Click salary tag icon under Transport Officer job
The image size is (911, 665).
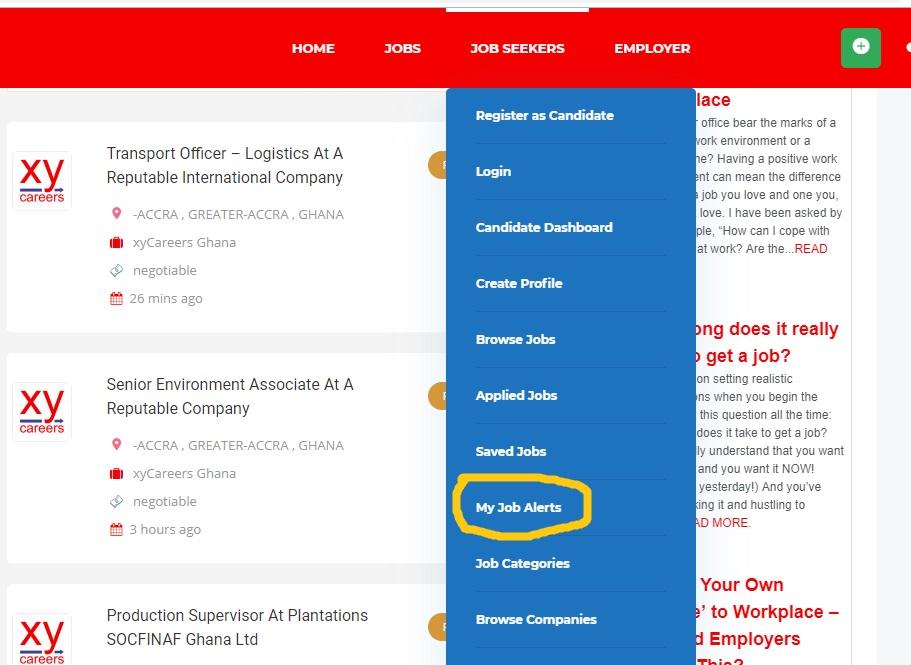pos(116,270)
